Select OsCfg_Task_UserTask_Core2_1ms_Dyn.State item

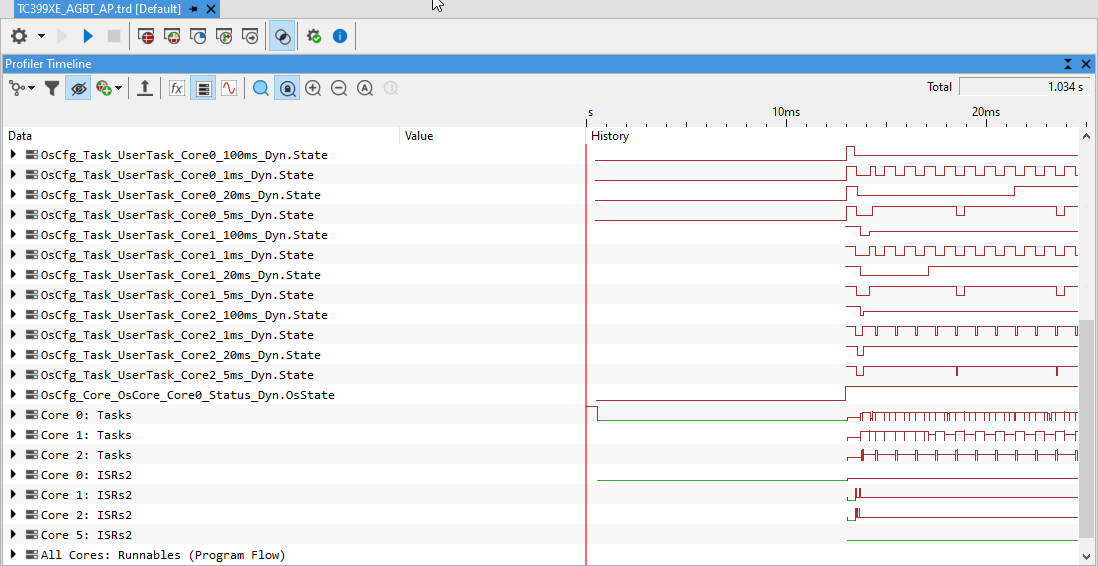click(177, 335)
